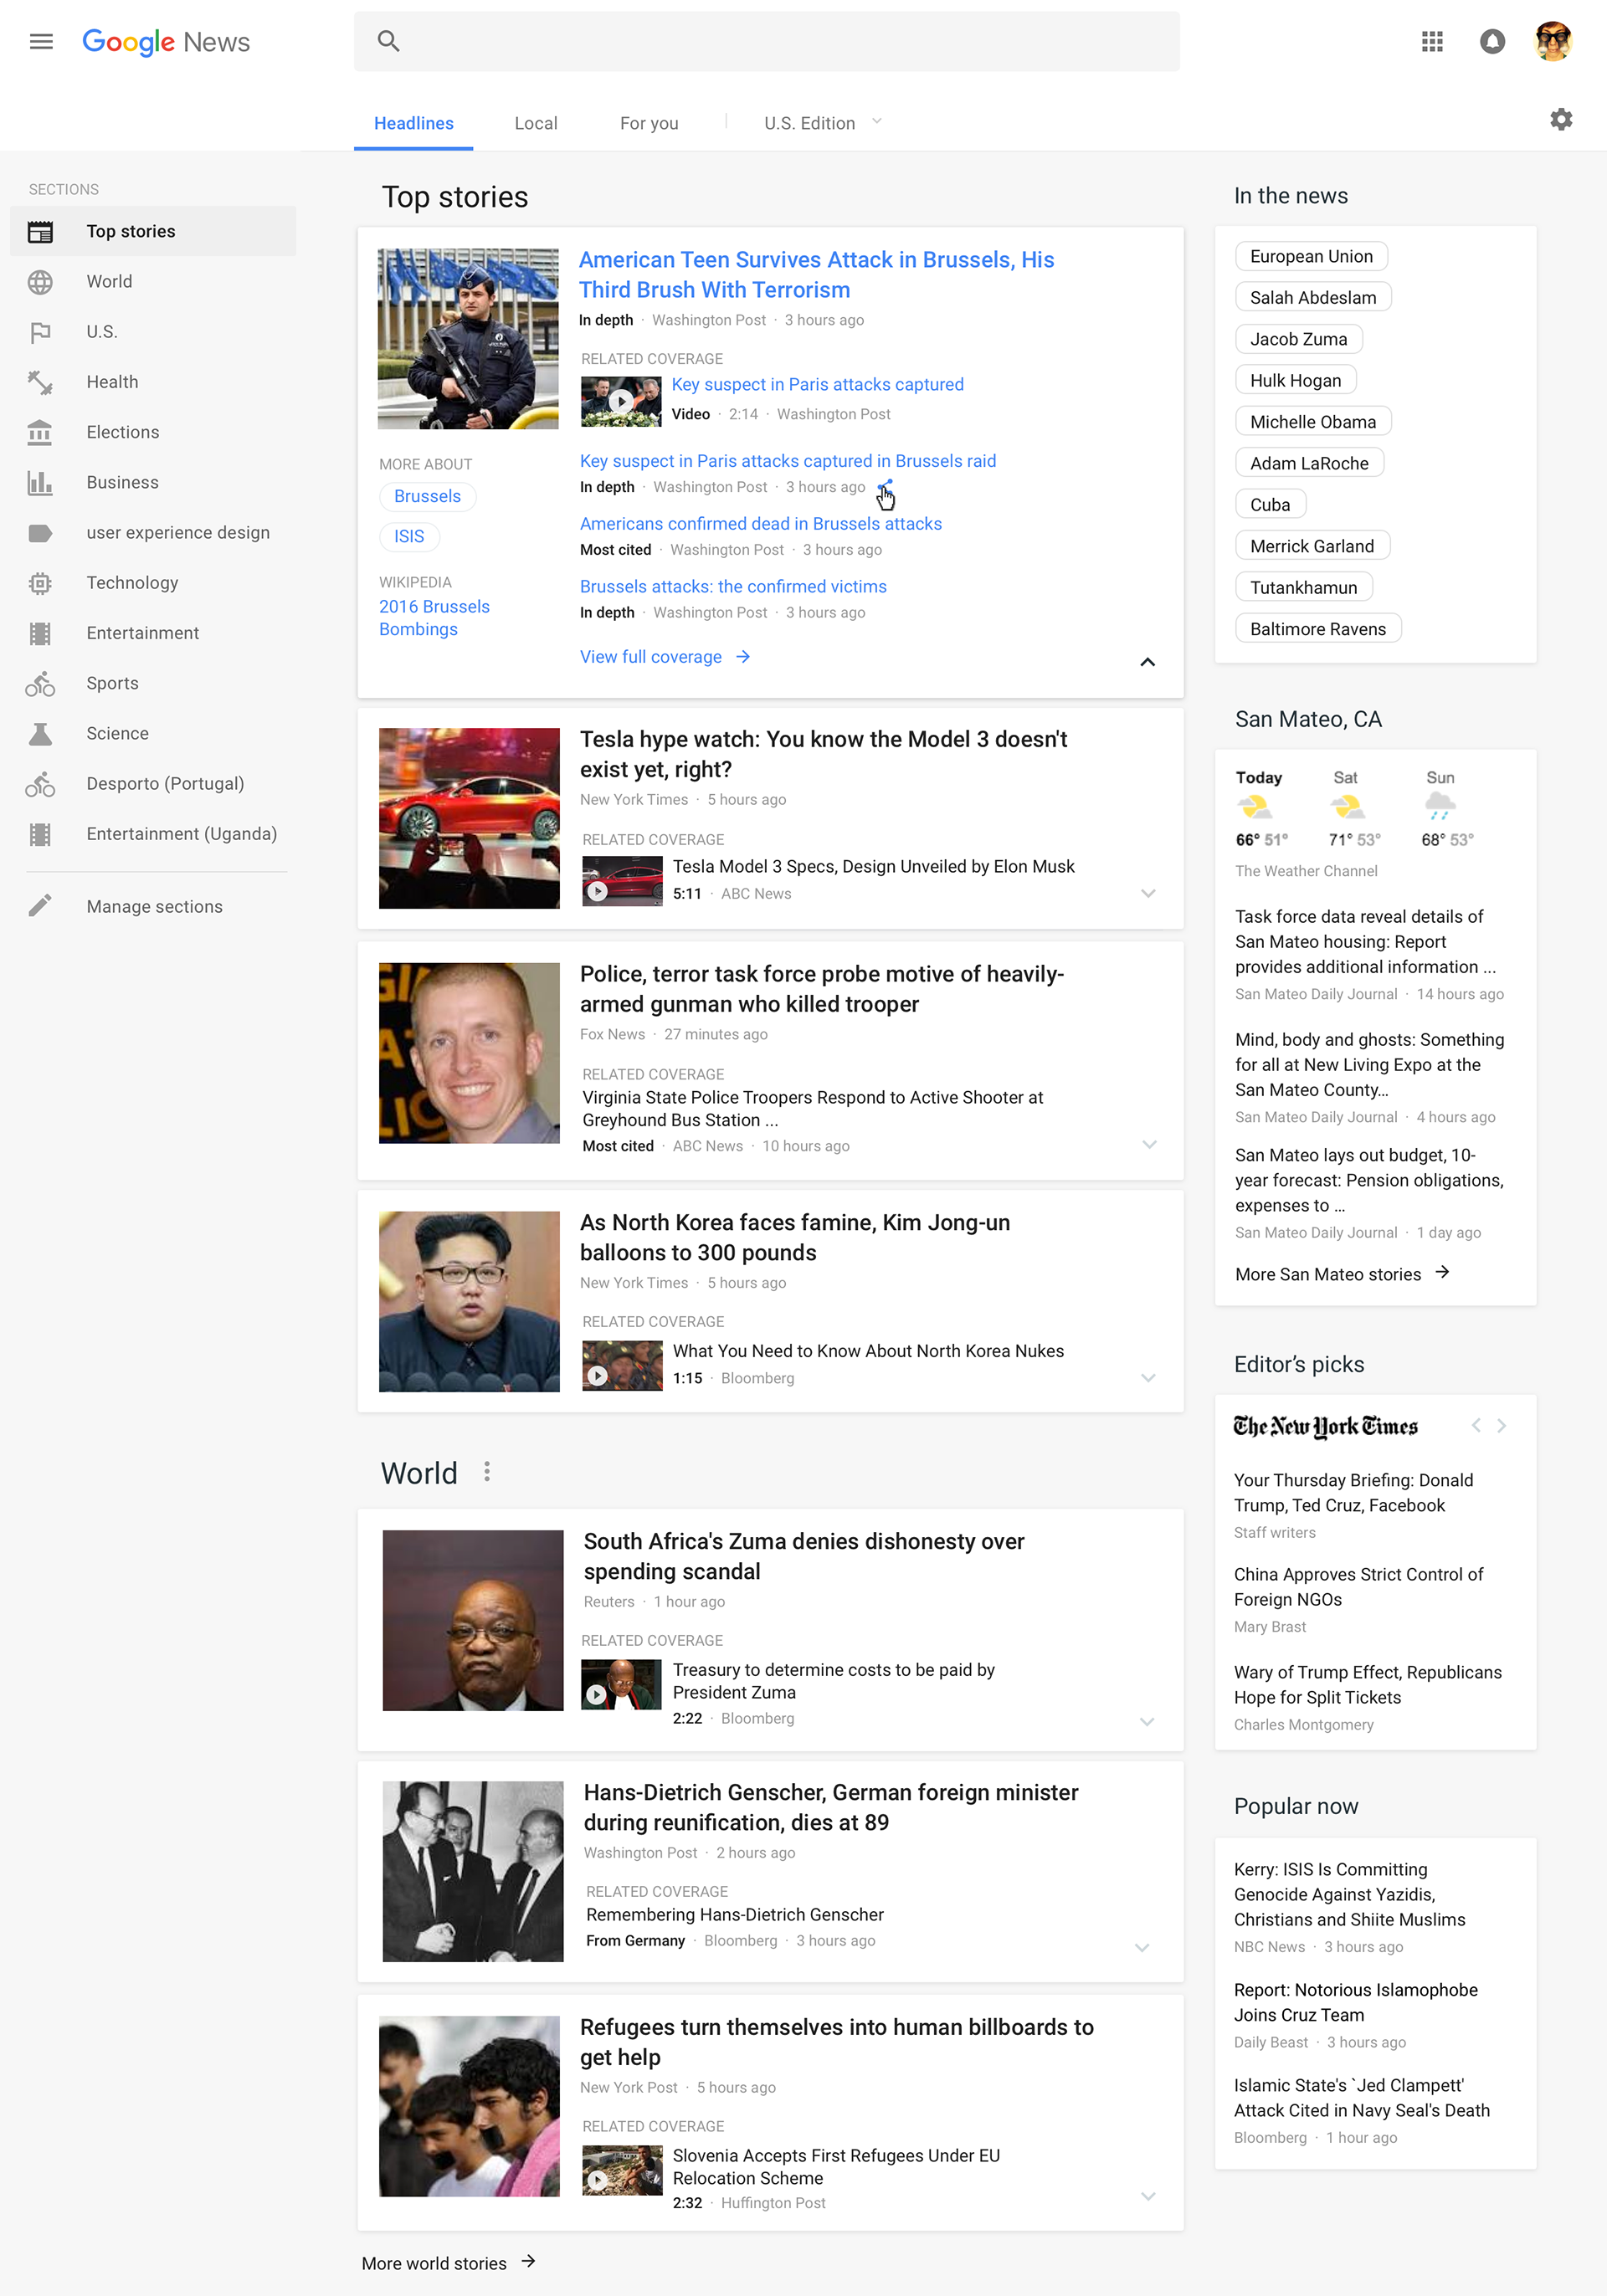Click the ISIS topic chip
The image size is (1607, 2296).
click(409, 536)
